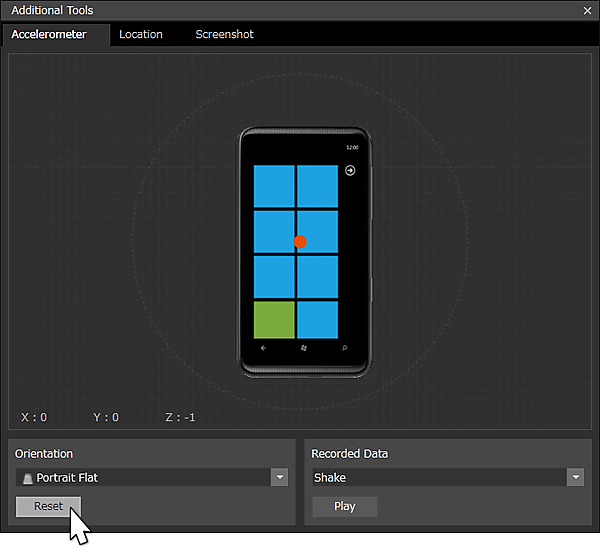Click the orange accelerometer dot on the phone

(x=300, y=241)
